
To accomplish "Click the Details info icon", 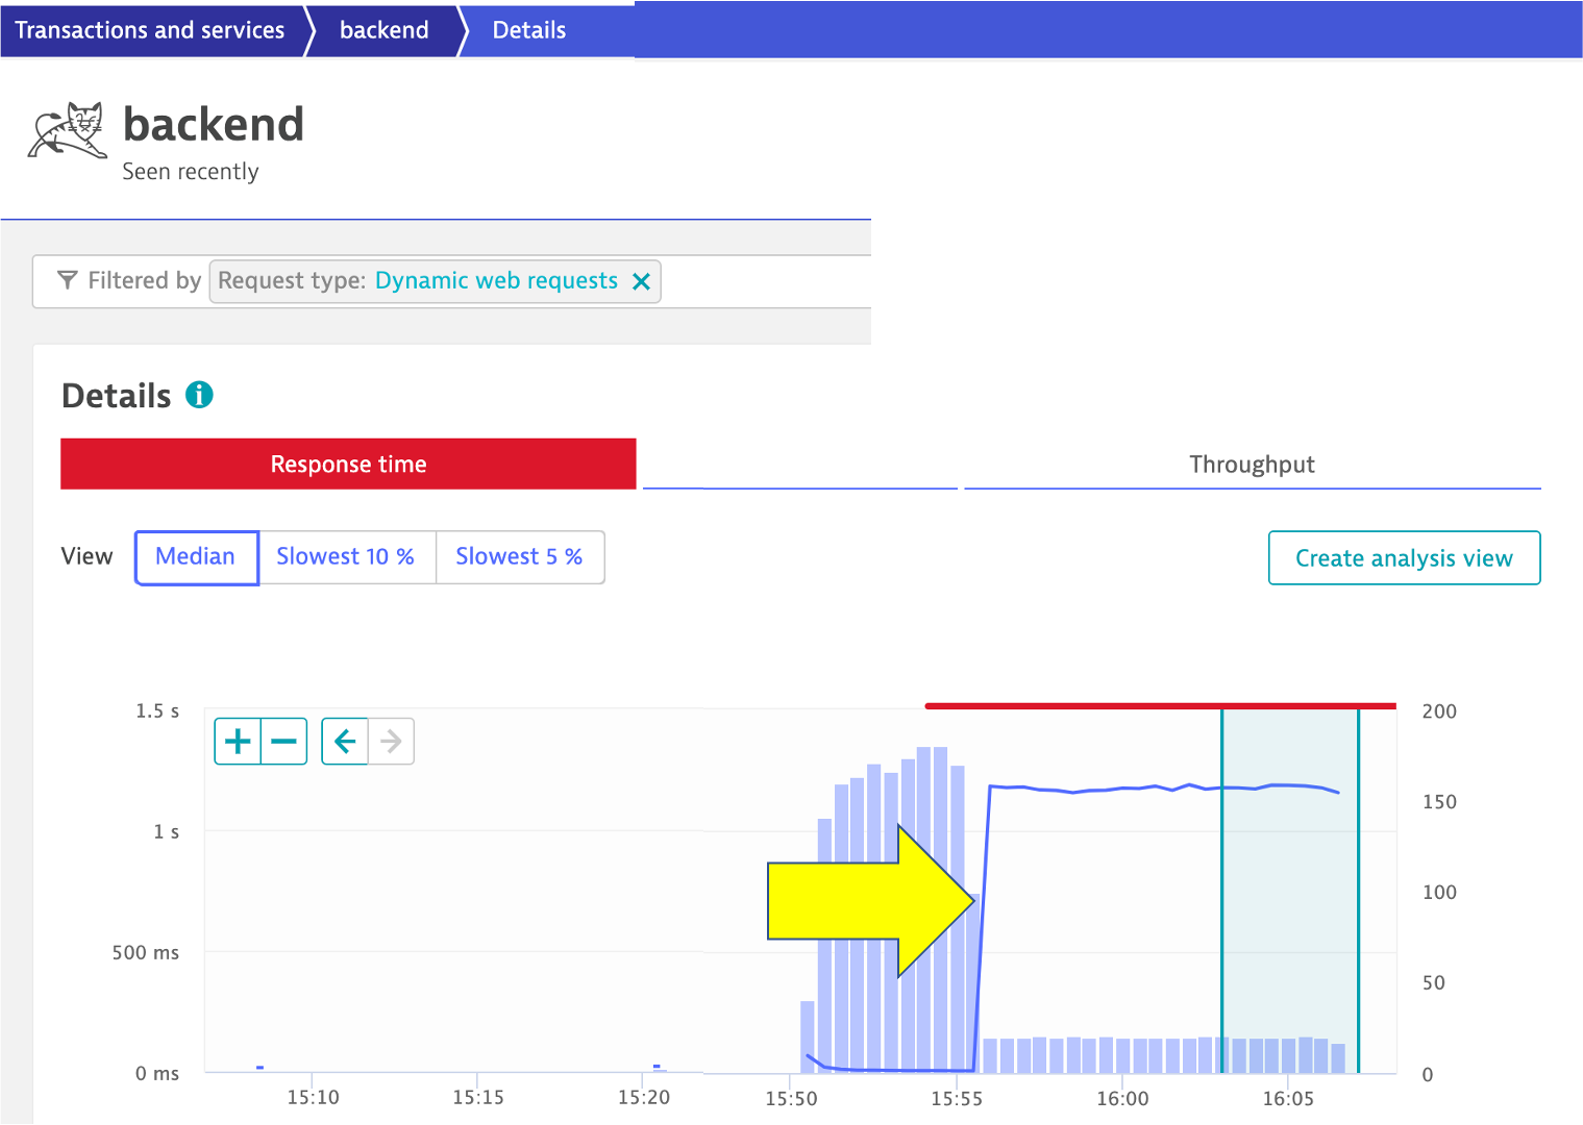I will 199,395.
